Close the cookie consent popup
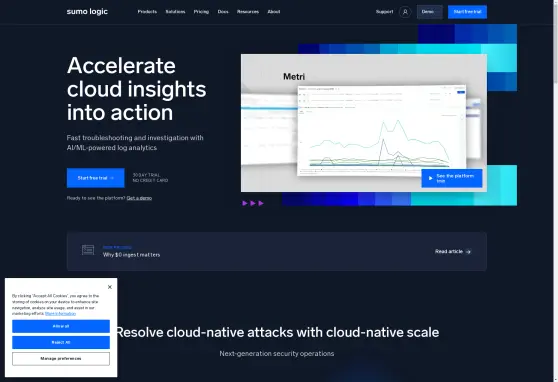The width and height of the screenshot is (558, 382). pyautogui.click(x=110, y=287)
